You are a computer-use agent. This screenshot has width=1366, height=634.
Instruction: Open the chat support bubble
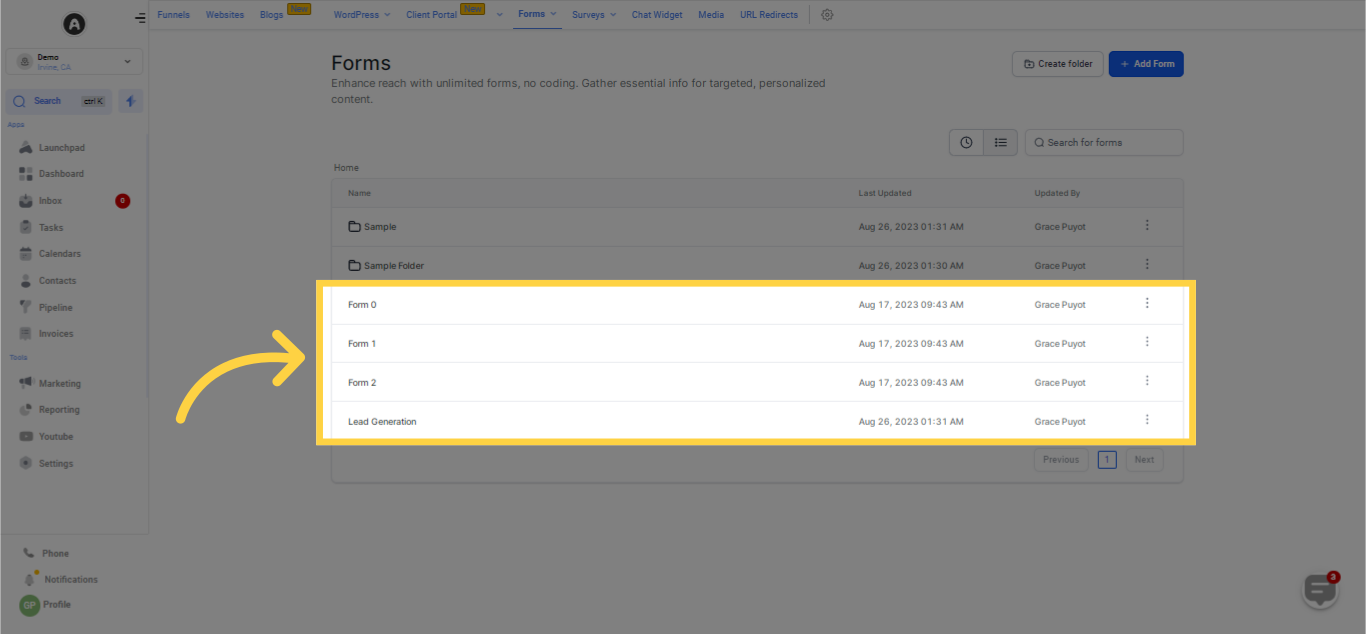click(x=1320, y=590)
